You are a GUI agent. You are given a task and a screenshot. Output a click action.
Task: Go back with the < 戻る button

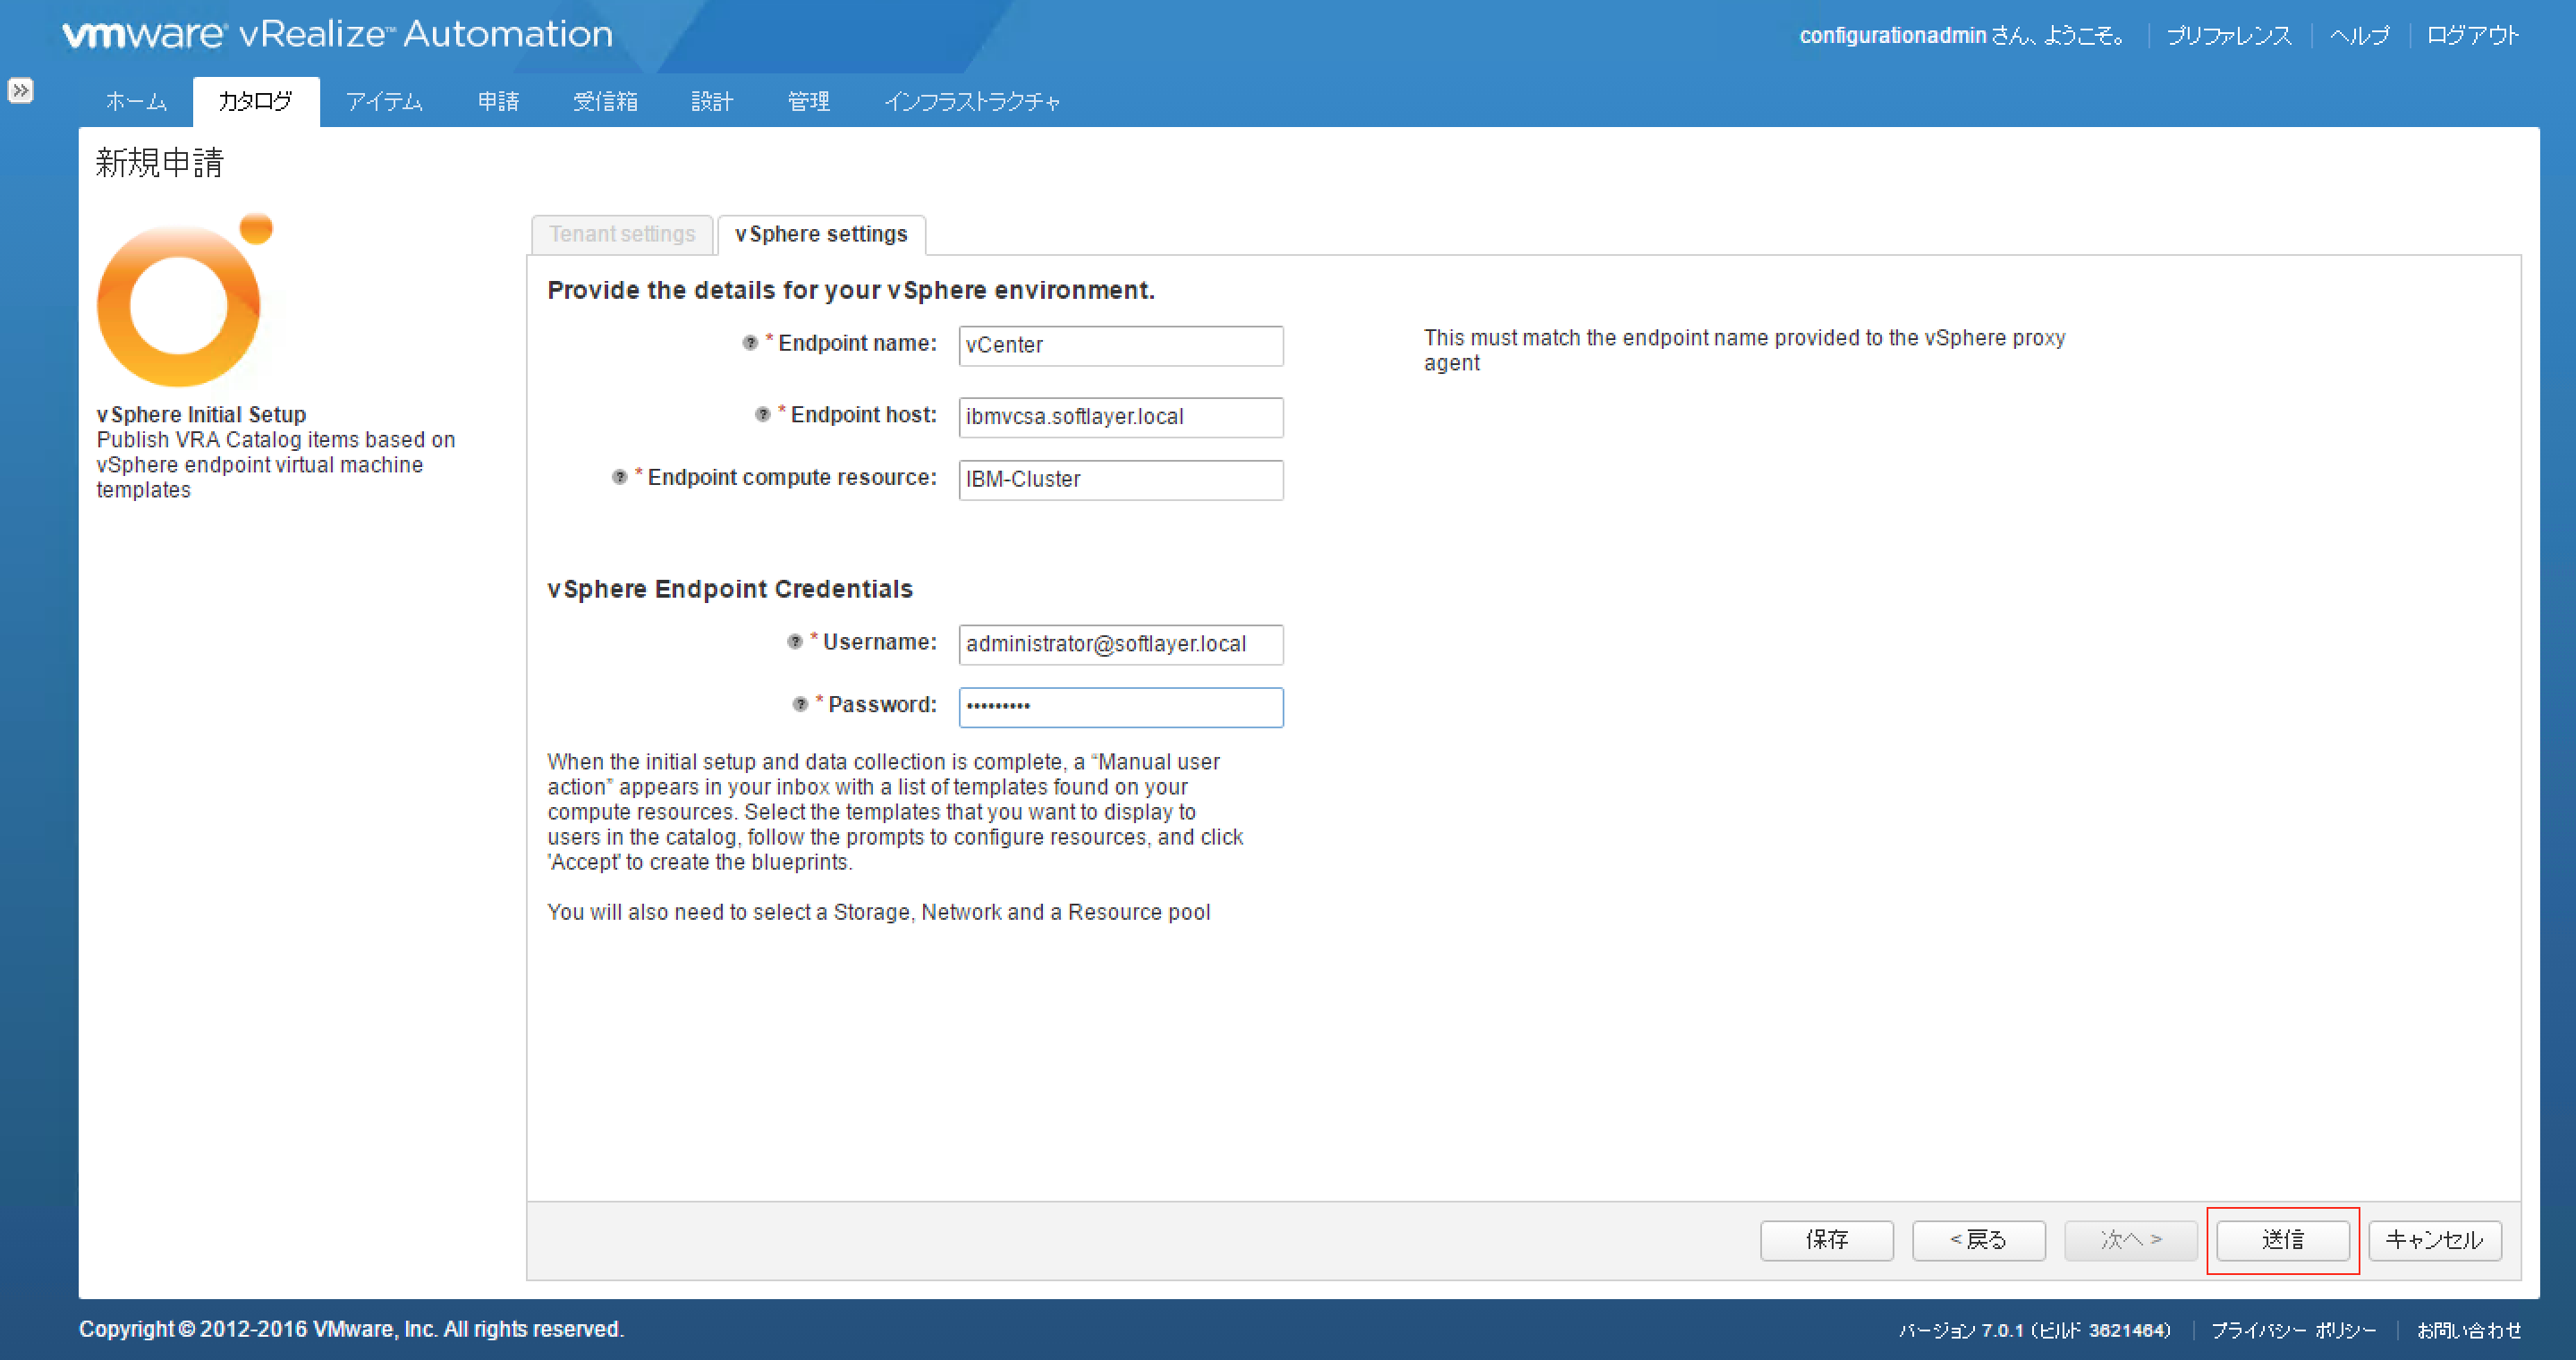click(1979, 1240)
